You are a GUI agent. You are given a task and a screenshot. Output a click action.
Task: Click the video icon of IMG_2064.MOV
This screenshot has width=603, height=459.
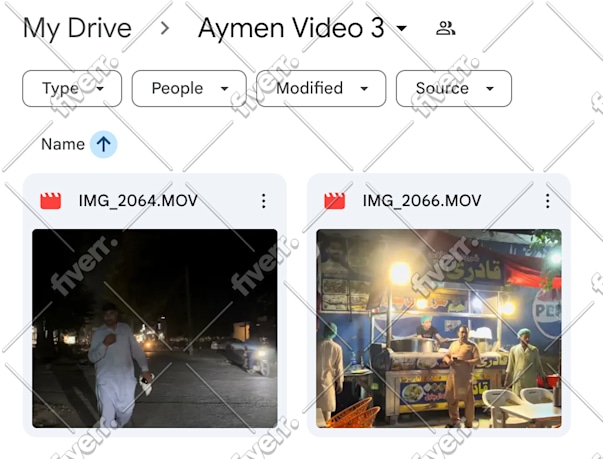coord(50,201)
